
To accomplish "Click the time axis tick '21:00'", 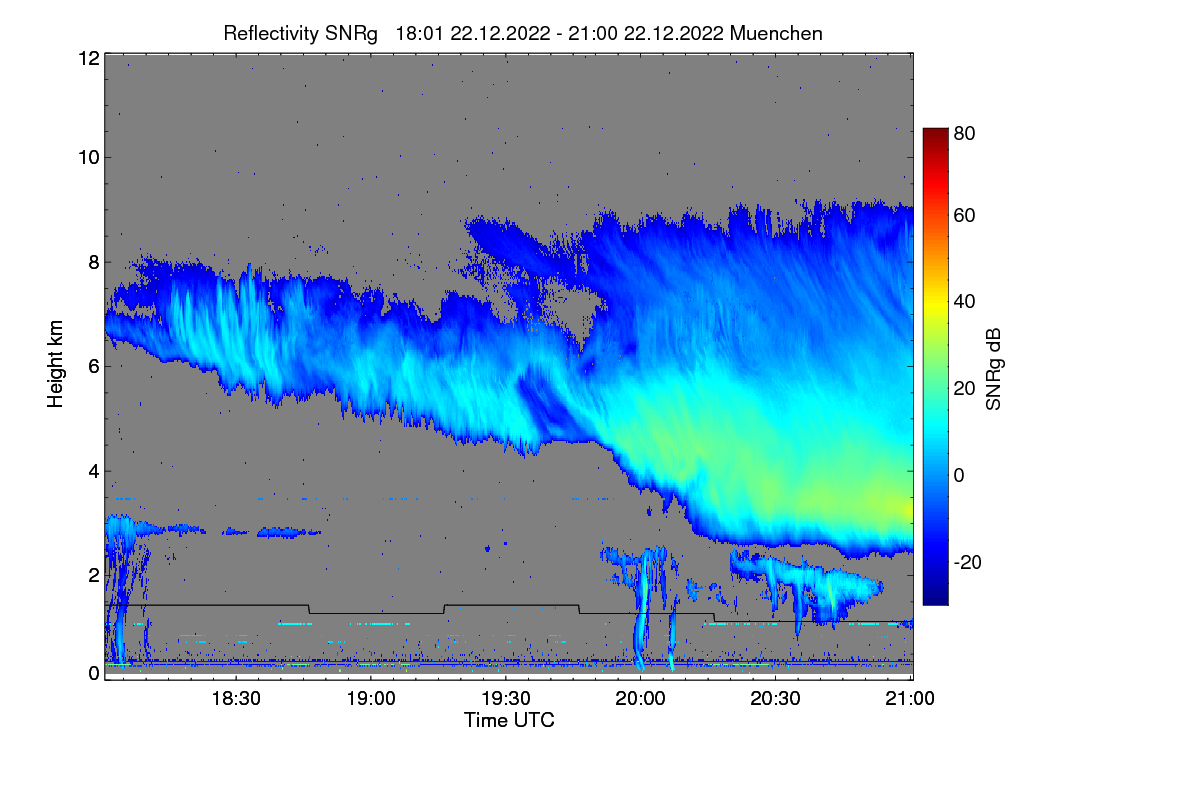I will [x=911, y=698].
